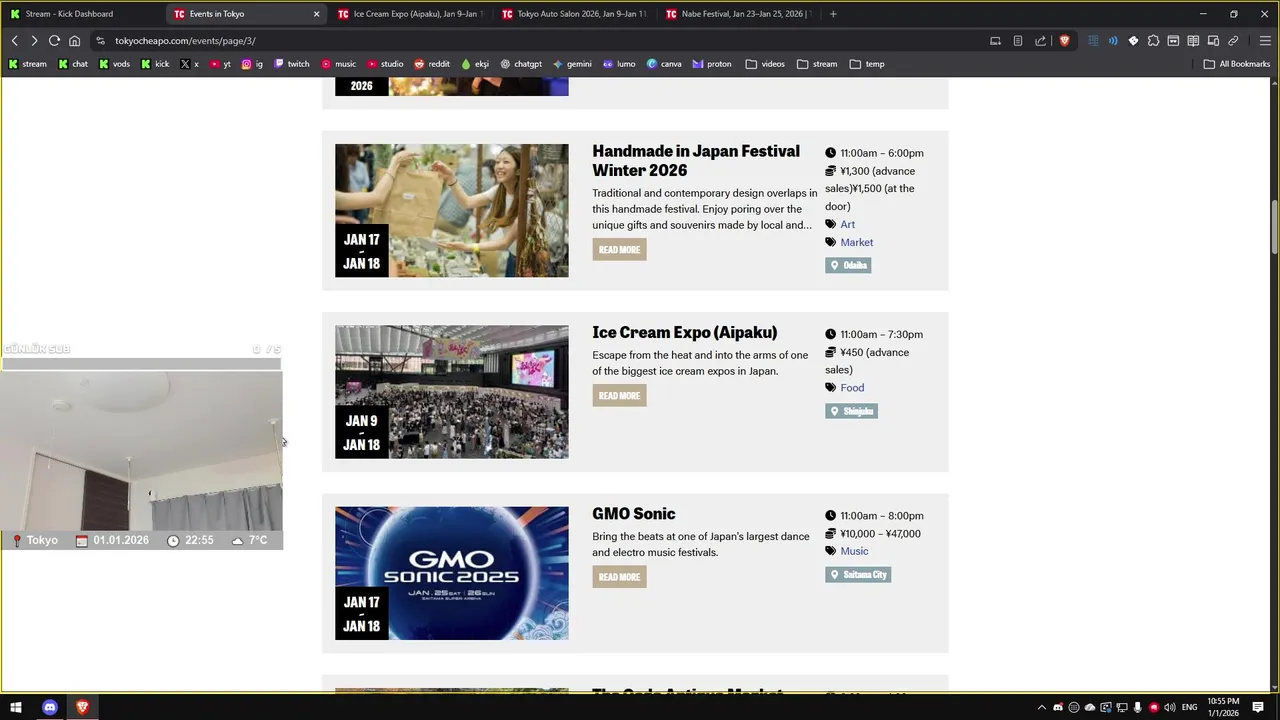Image resolution: width=1280 pixels, height=720 pixels.
Task: Close the Events in Tokyo tab
Action: (x=316, y=14)
